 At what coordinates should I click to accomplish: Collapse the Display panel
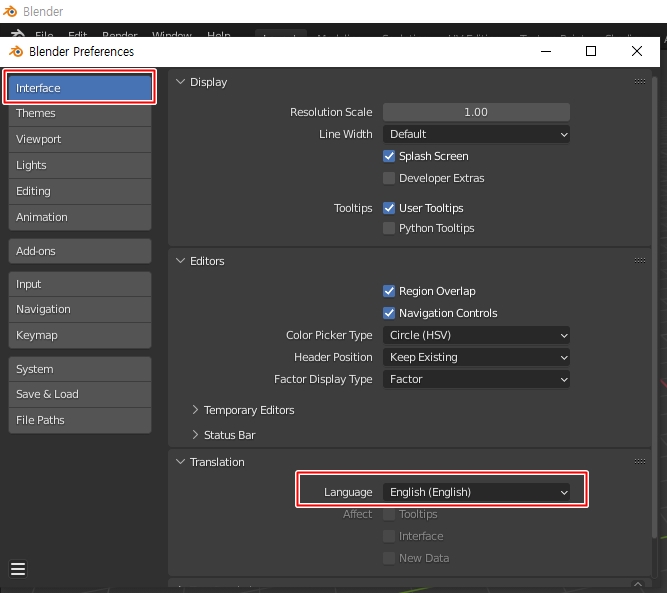point(180,82)
